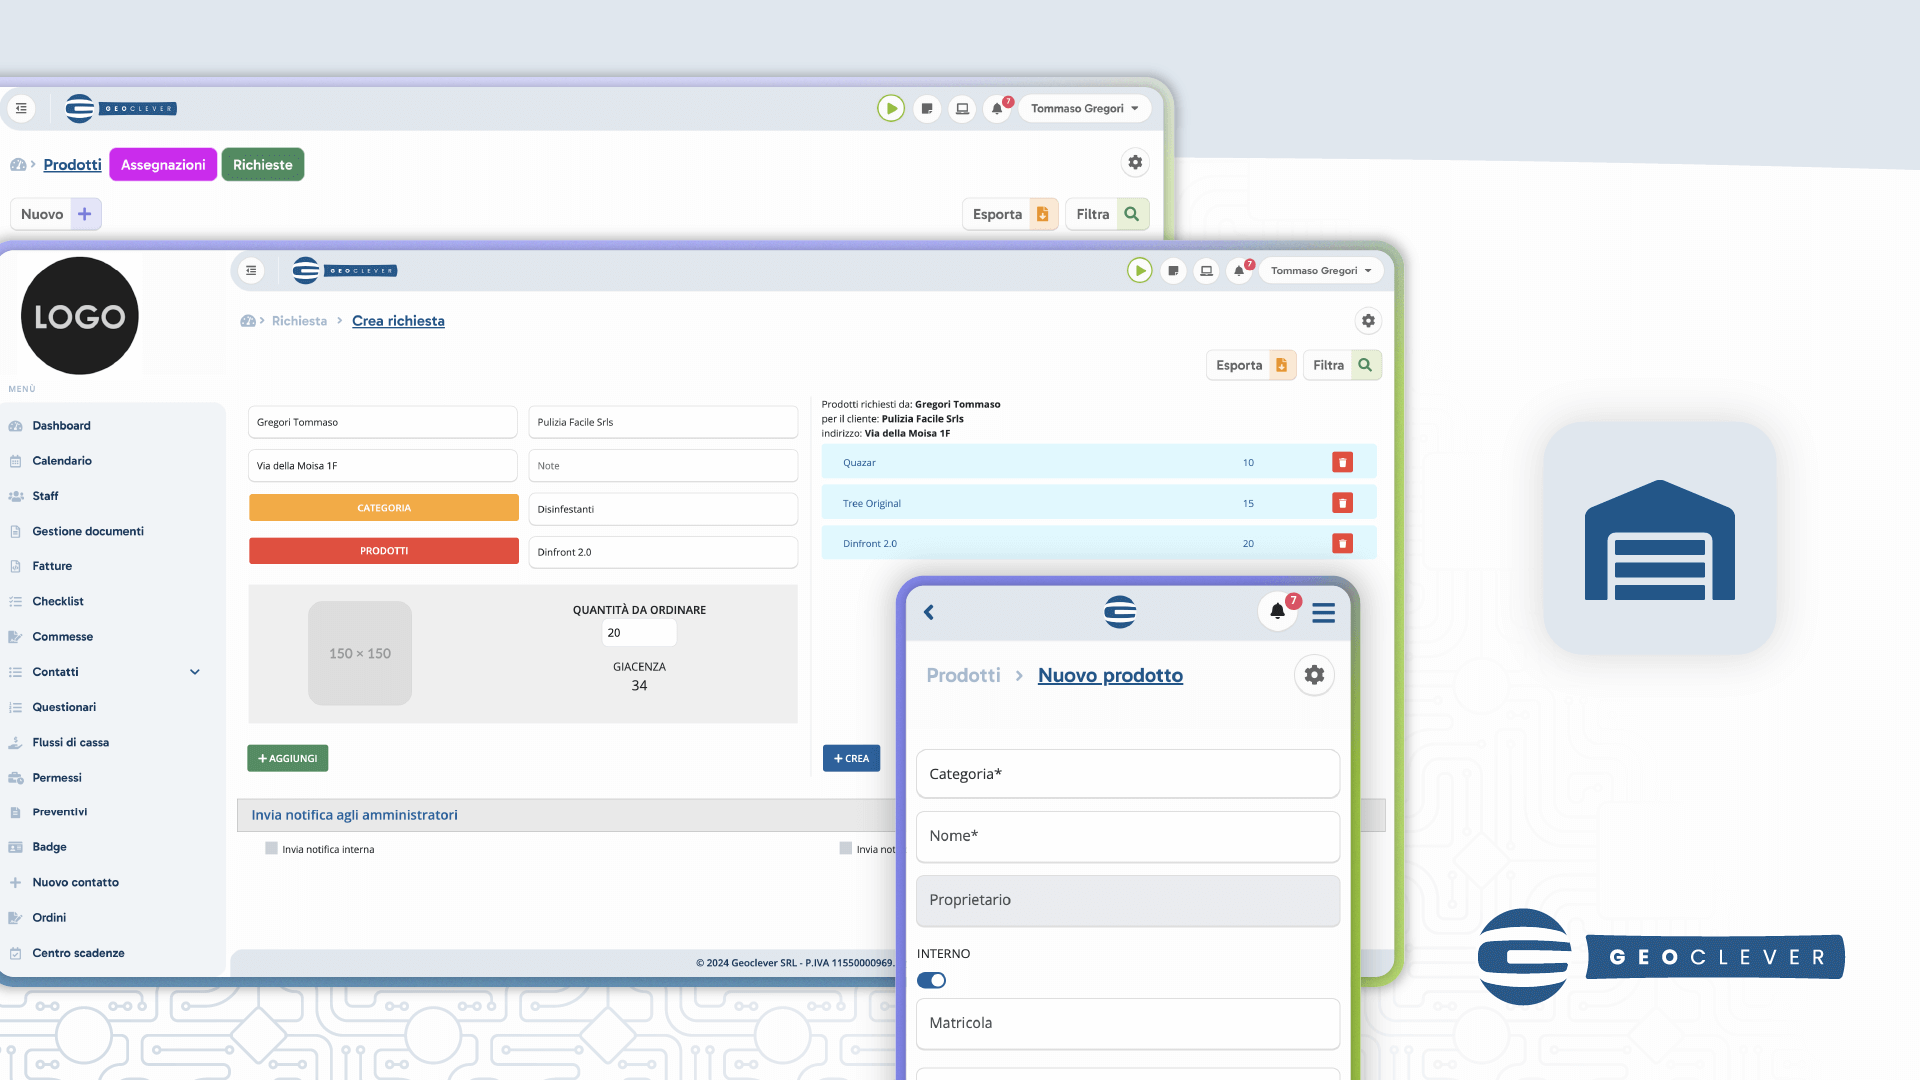Viewport: 1920px width, 1080px height.
Task: Open the notifications bell in the back Prodotti window
Action: click(x=997, y=108)
